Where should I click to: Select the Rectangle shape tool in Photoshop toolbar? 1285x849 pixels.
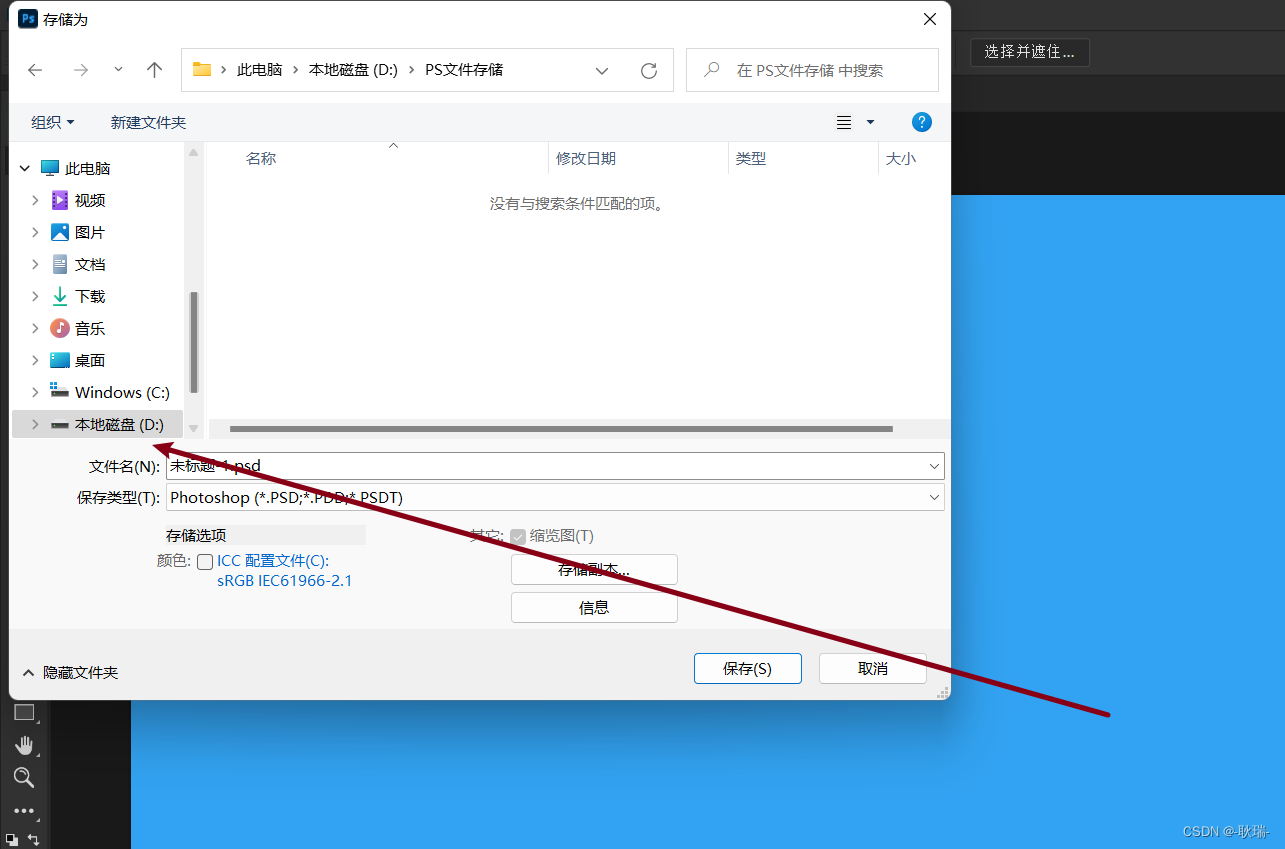click(x=24, y=712)
